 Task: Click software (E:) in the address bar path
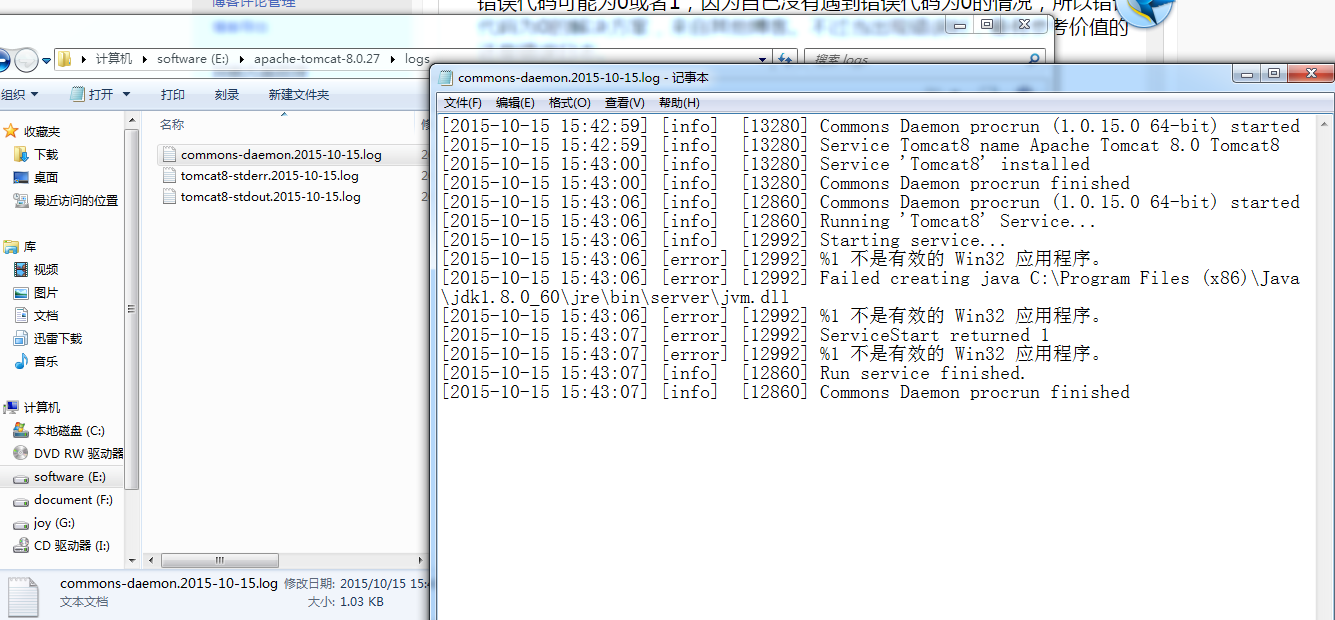193,59
